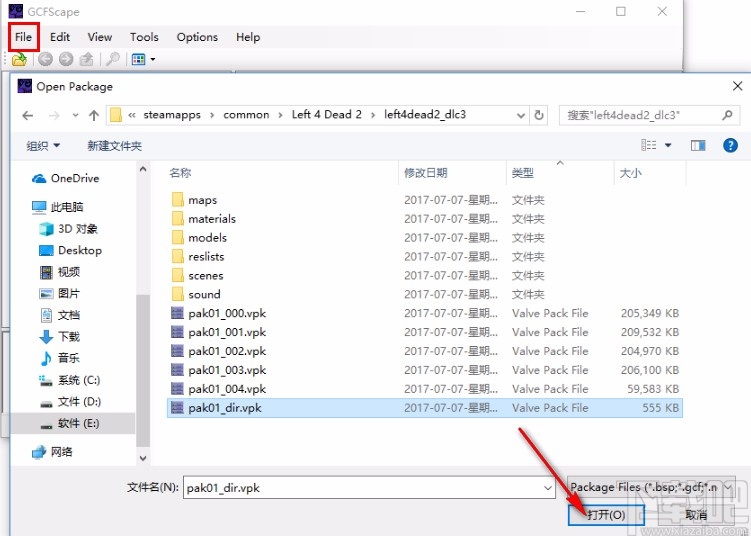Click the open package folder toolbar icon
Image resolution: width=751 pixels, height=536 pixels.
(x=19, y=59)
